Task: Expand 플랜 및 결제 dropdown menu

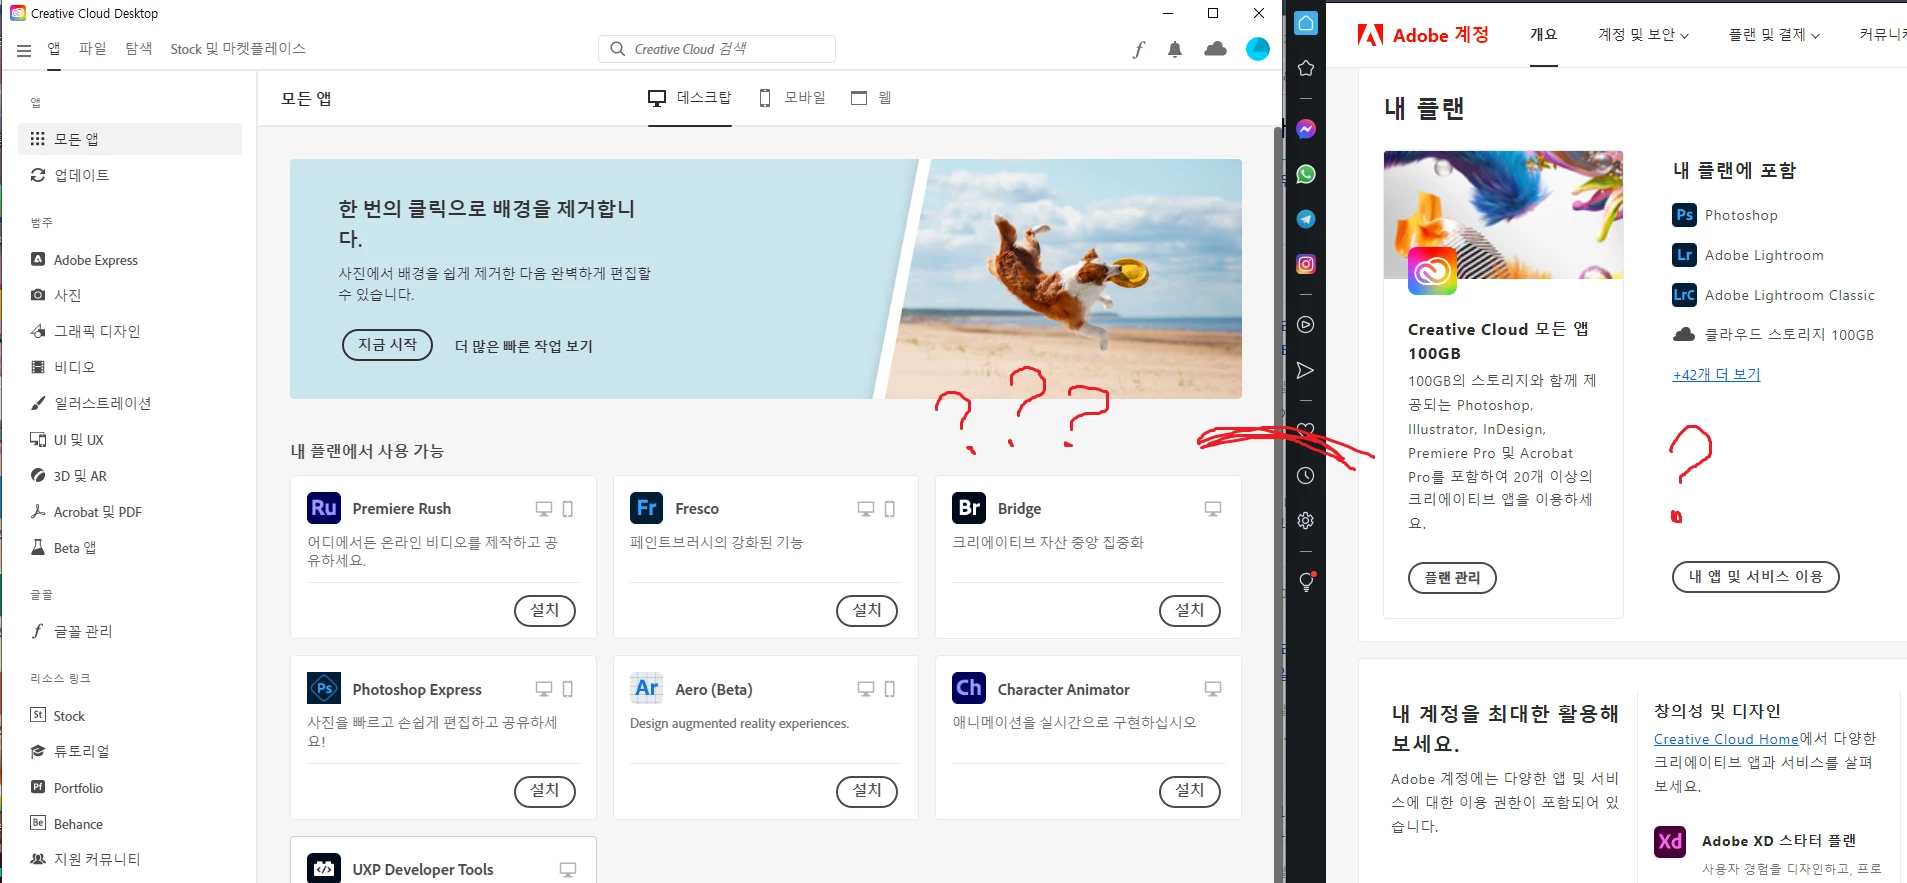Action: 1774,35
